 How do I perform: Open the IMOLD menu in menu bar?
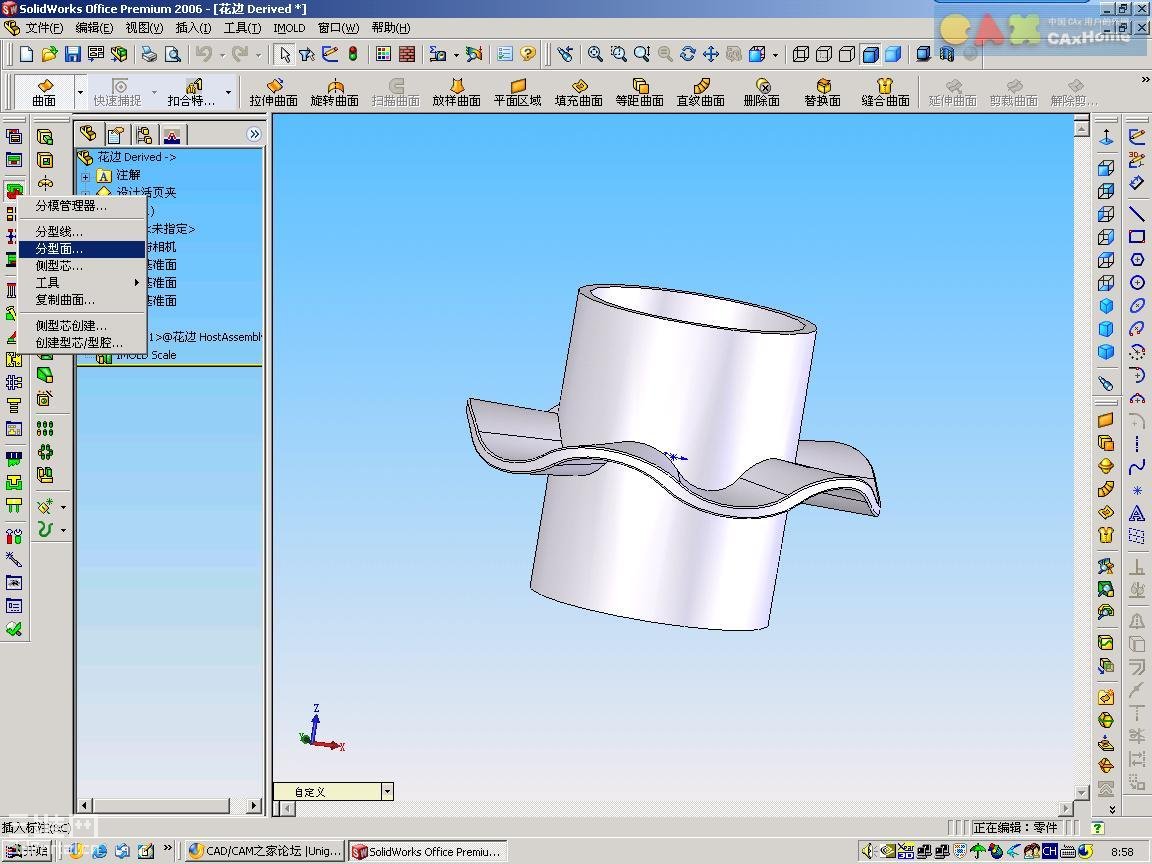(289, 28)
